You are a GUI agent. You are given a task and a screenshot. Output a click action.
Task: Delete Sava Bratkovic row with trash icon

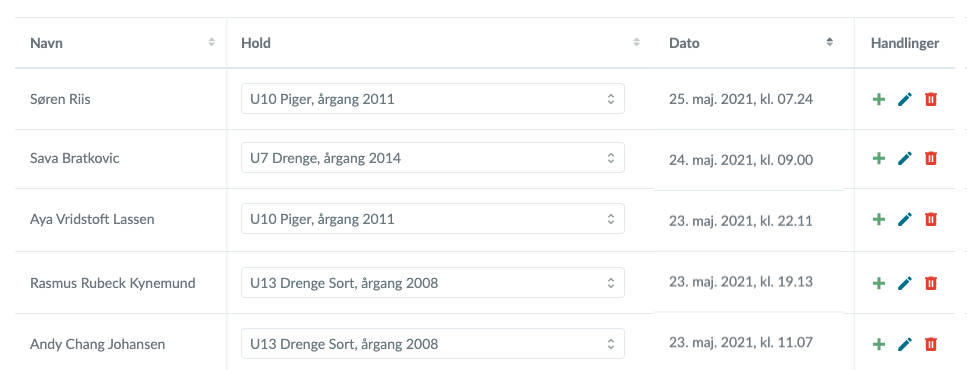[x=931, y=158]
